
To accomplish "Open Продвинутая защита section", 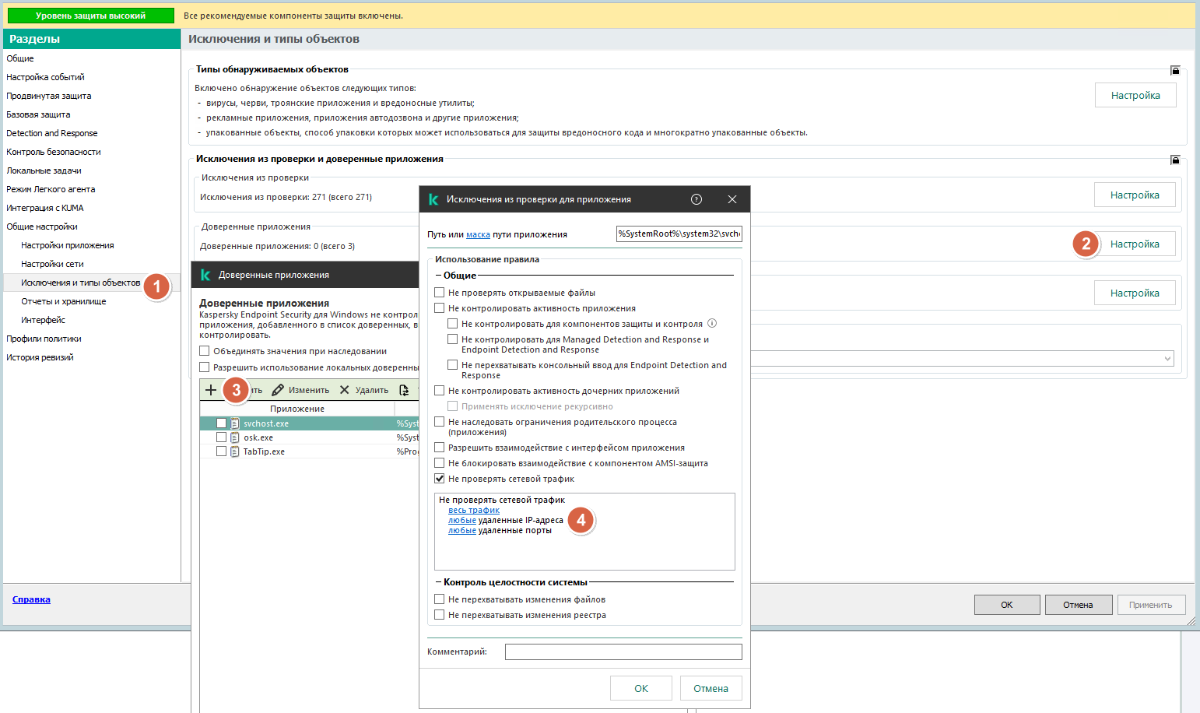I will point(49,96).
